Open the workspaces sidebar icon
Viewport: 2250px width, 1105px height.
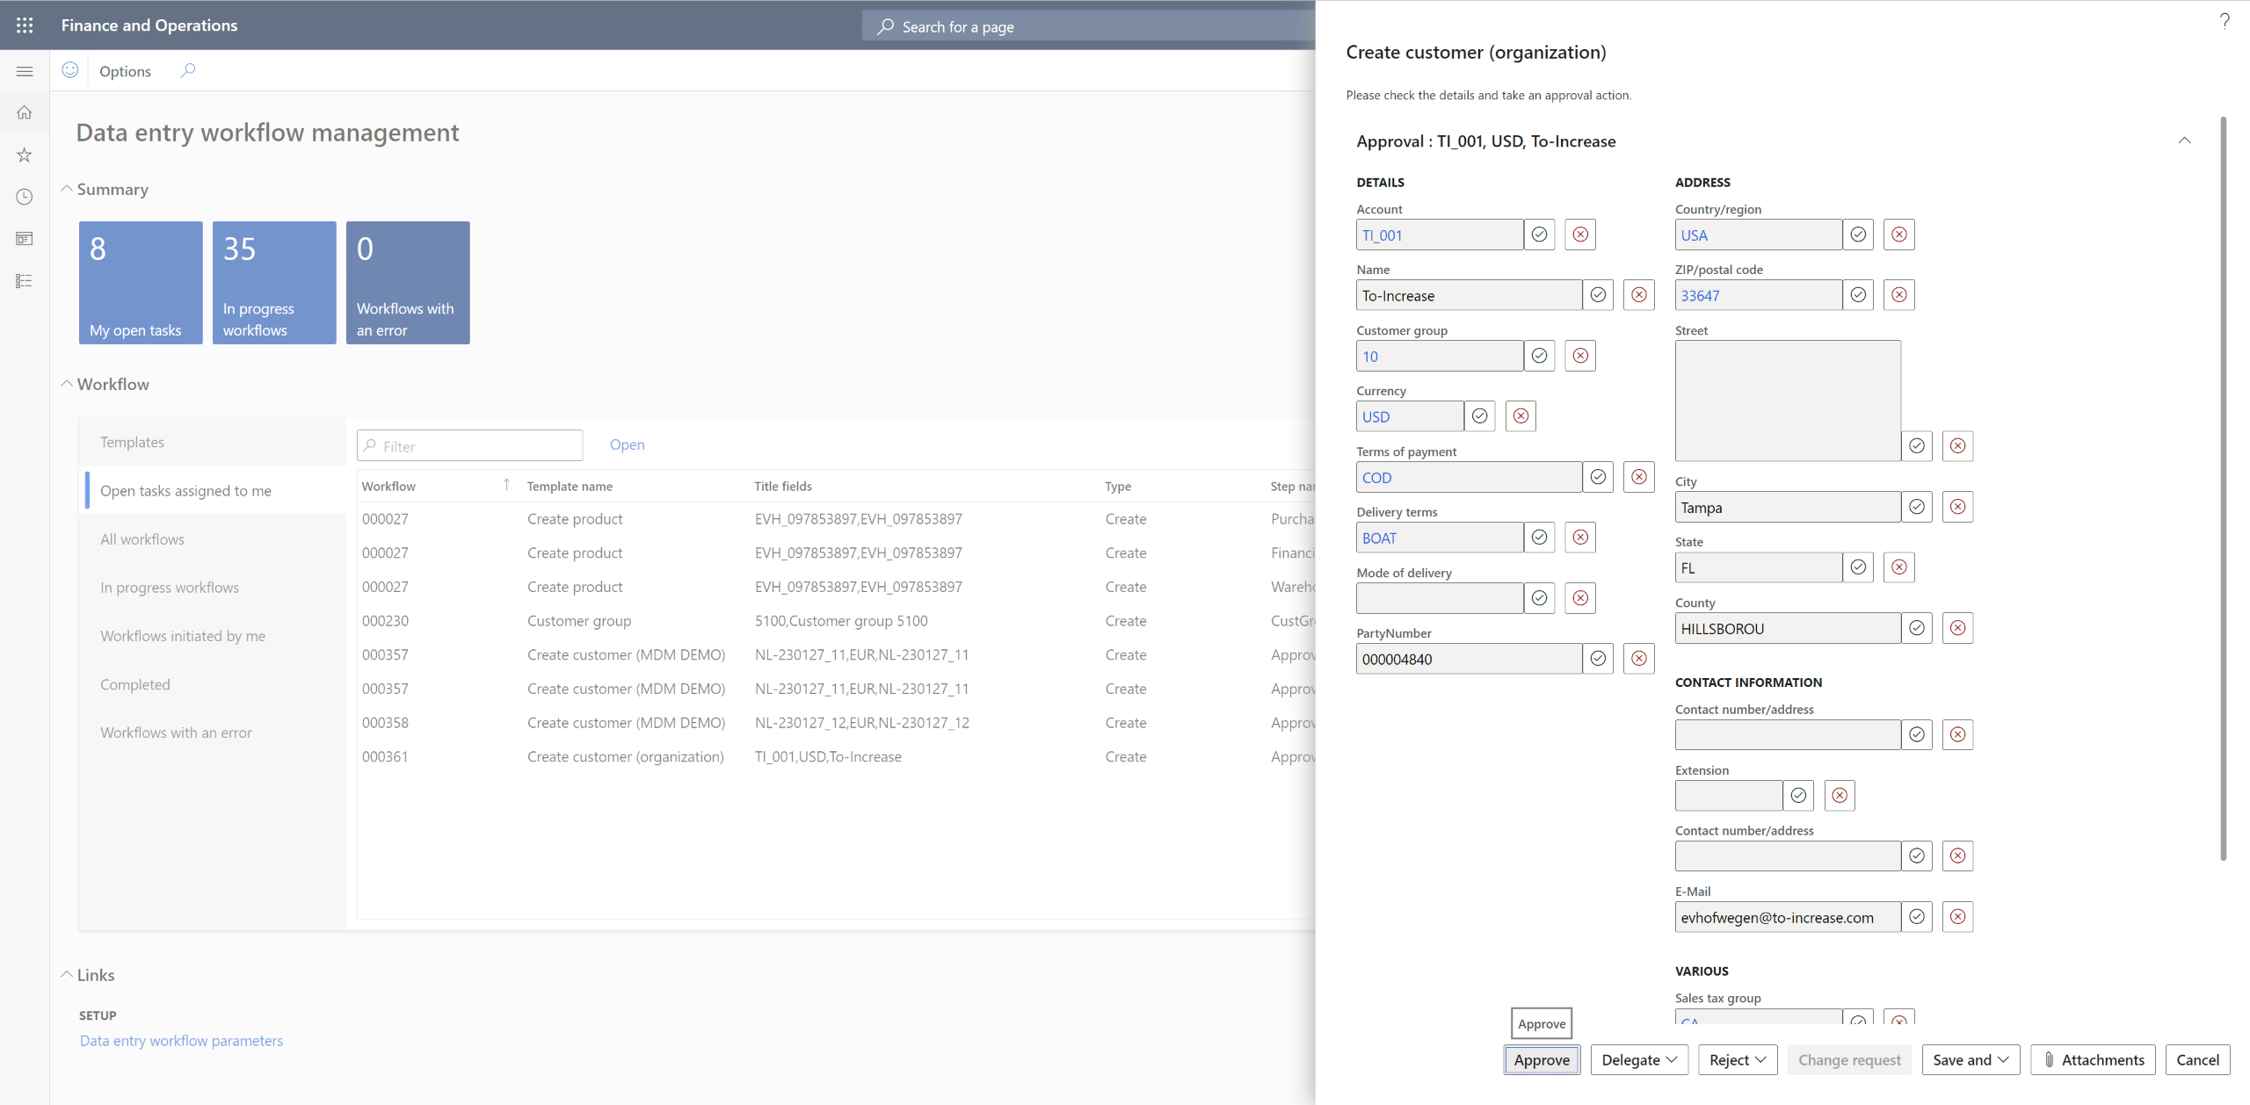24,238
